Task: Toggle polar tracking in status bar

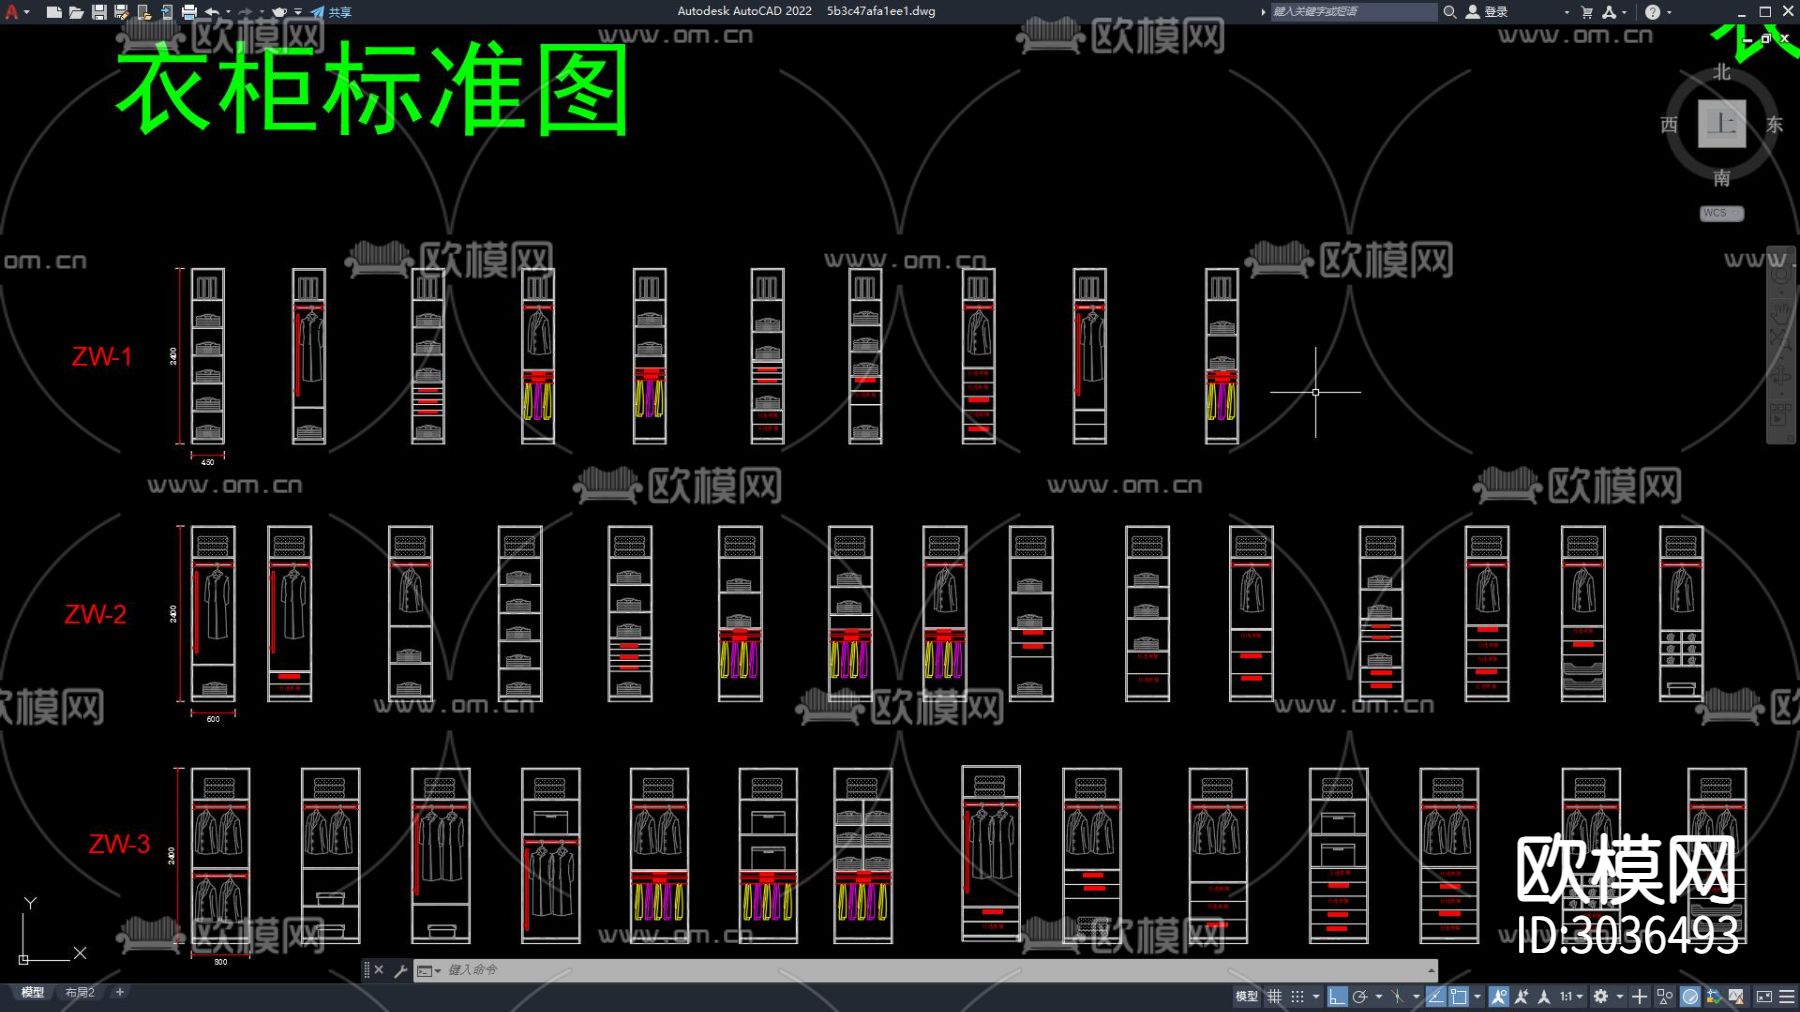Action: 1359,996
